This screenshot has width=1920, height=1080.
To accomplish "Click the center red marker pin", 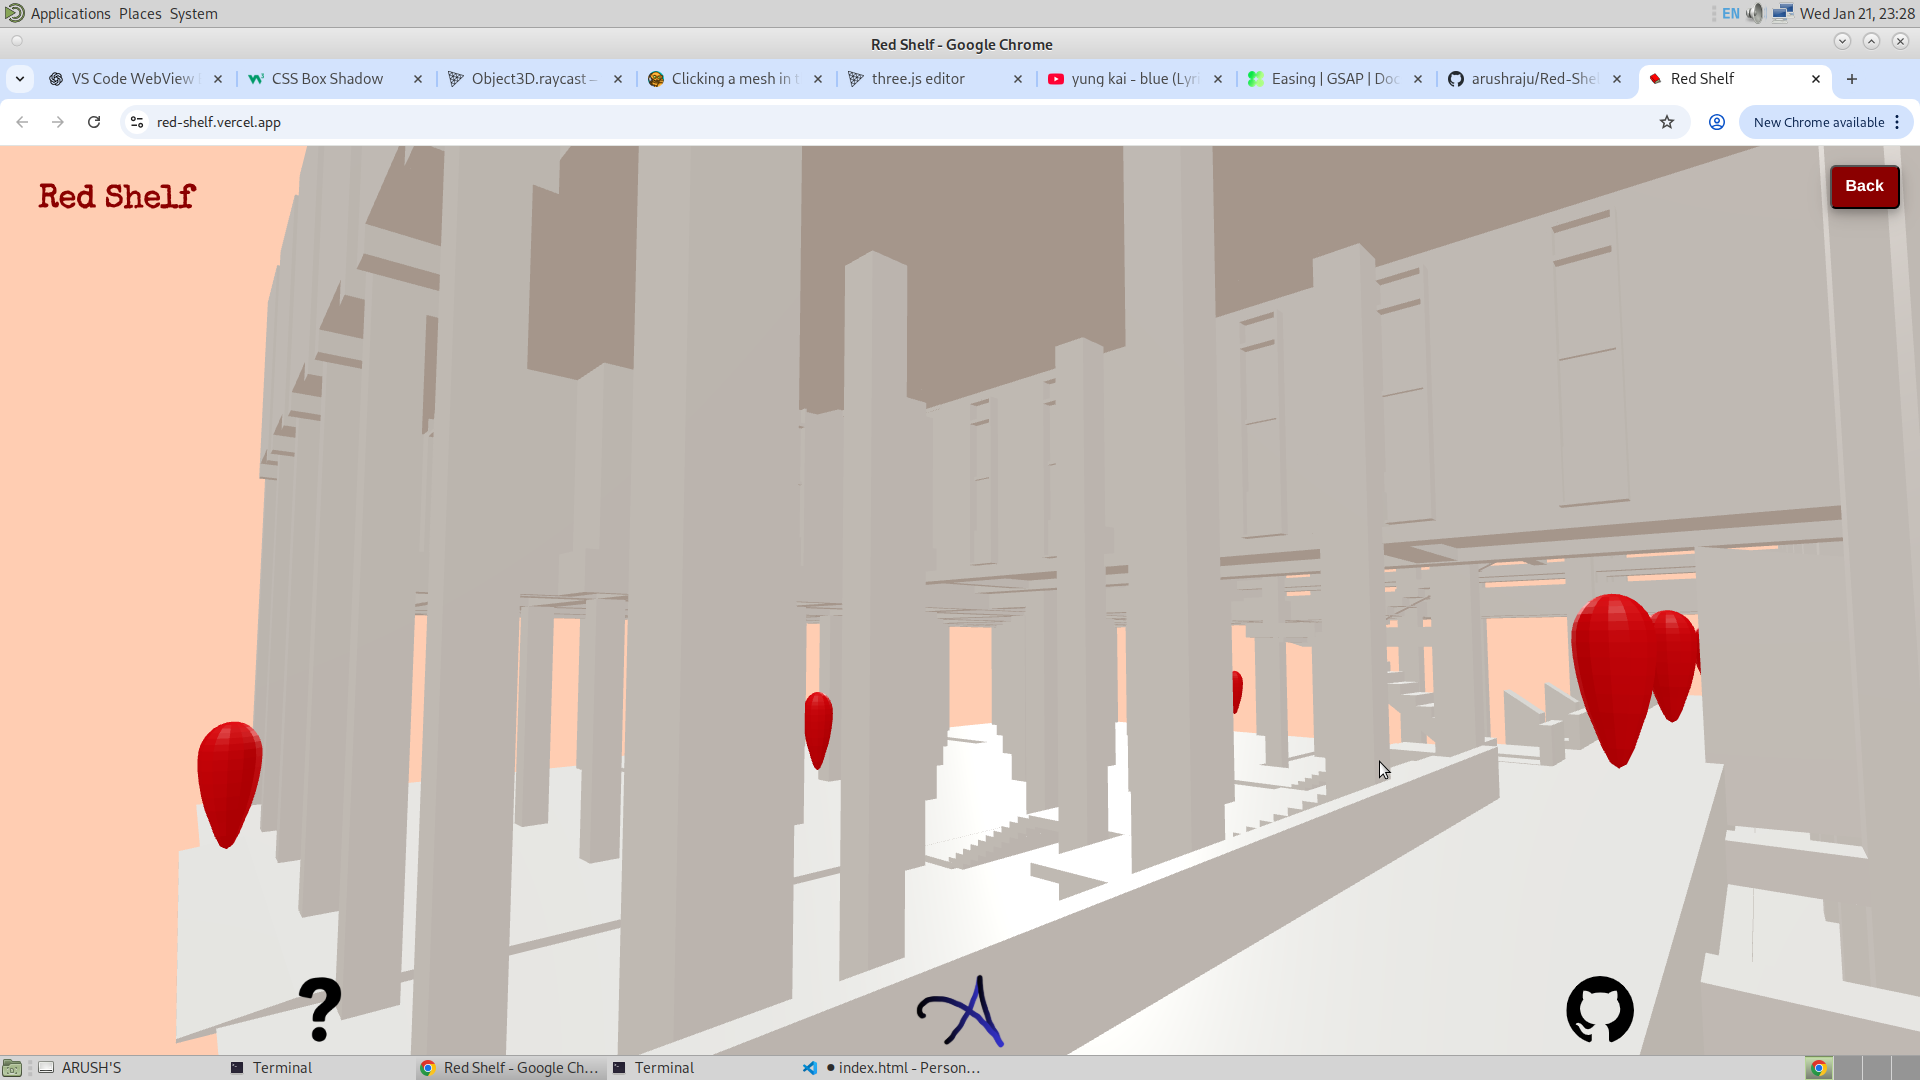I will [818, 728].
